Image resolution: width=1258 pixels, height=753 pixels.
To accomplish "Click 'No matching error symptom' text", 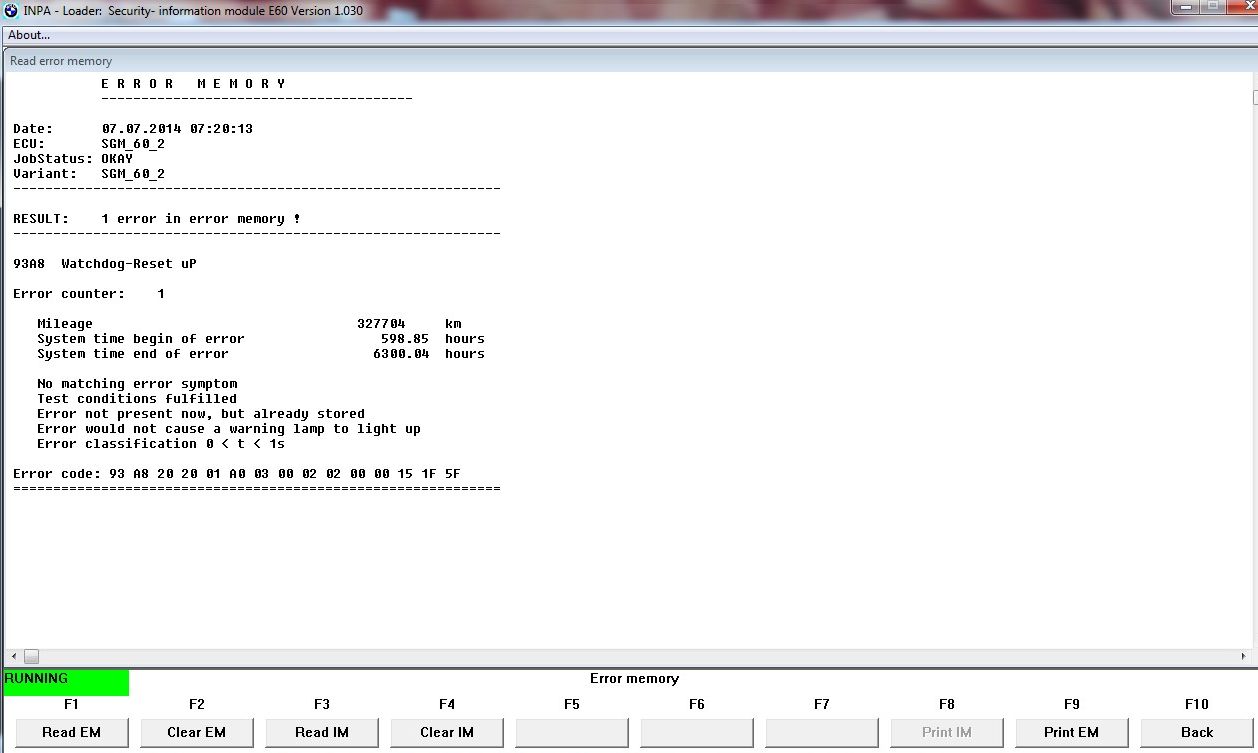I will tap(137, 384).
